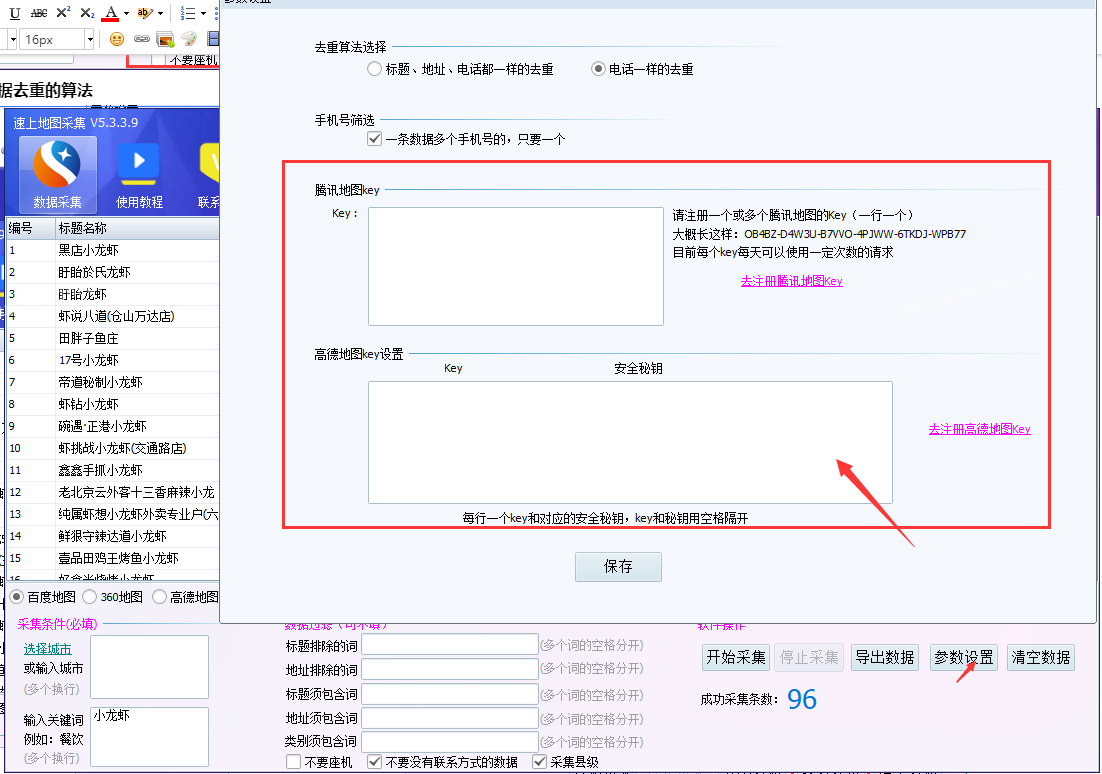
Task: Open 参数设置 settings button
Action: (x=964, y=657)
